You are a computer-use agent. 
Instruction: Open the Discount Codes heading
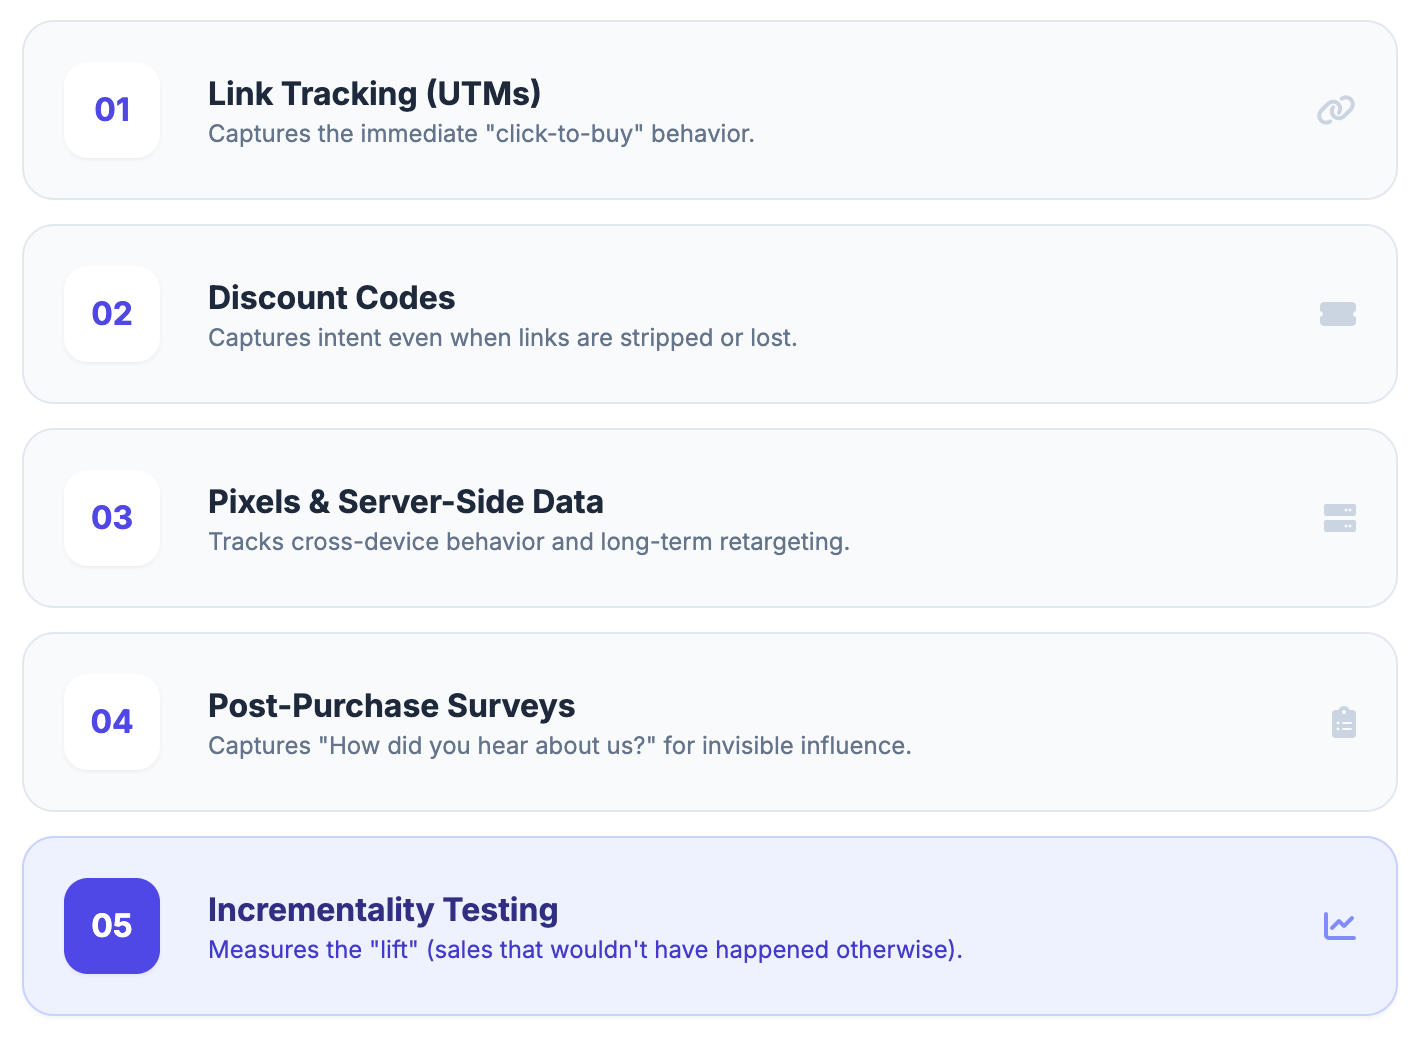pos(331,298)
